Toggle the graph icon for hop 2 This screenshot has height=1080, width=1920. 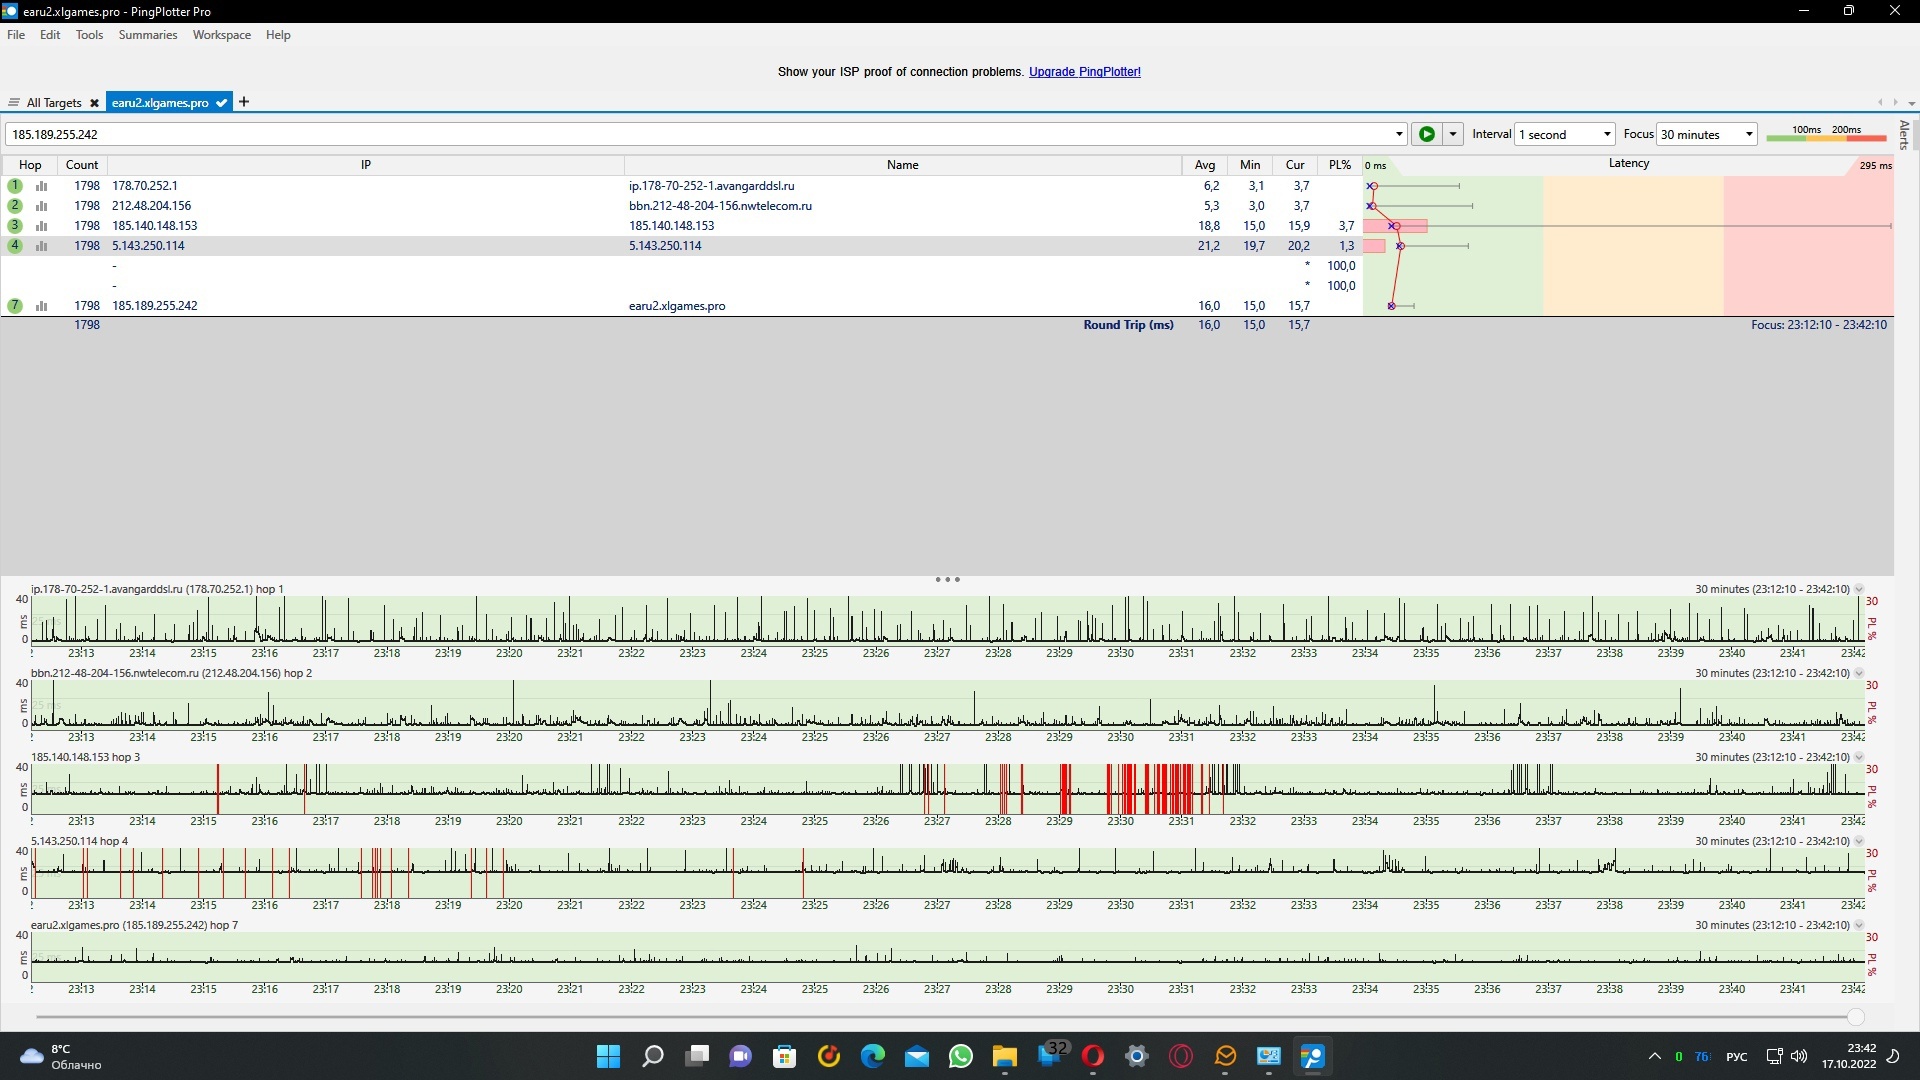42,206
